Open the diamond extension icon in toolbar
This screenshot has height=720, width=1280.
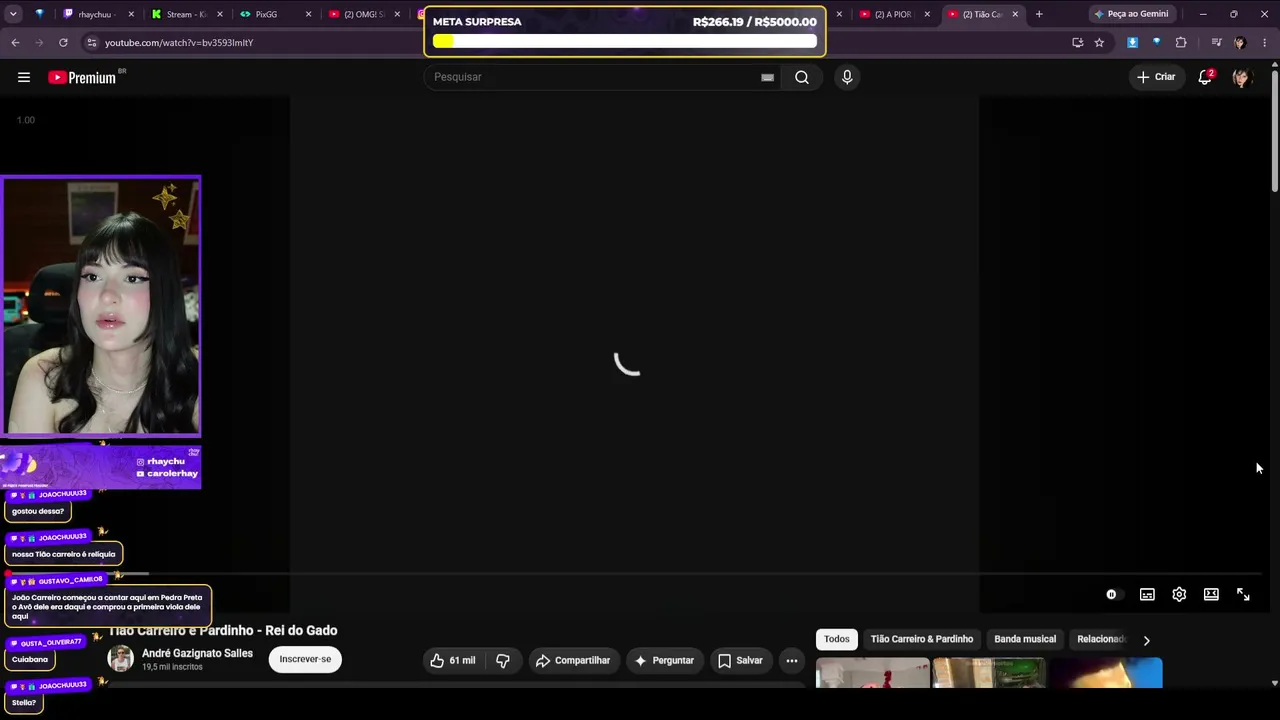1156,42
